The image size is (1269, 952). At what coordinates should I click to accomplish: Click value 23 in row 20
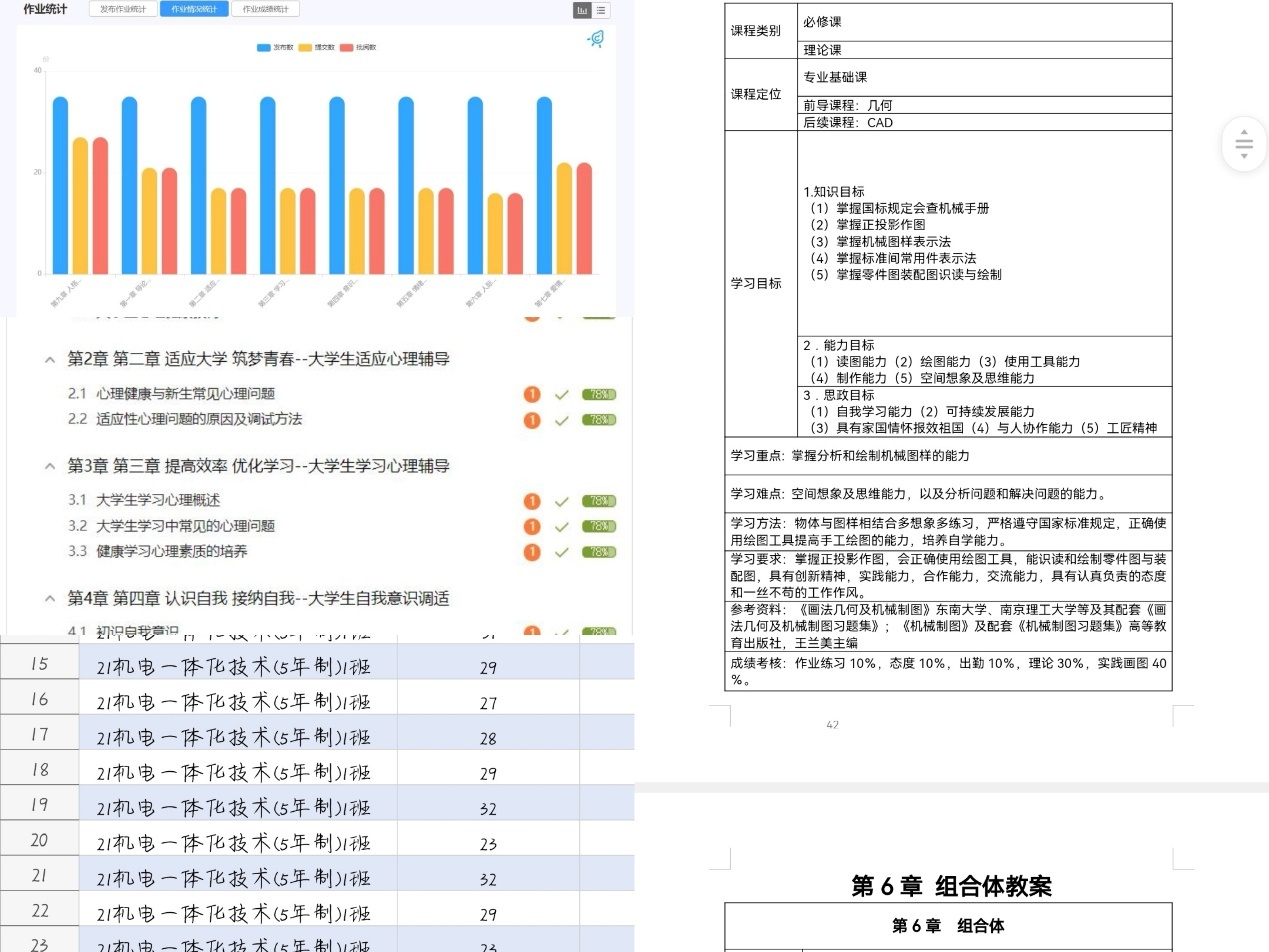pyautogui.click(x=488, y=844)
